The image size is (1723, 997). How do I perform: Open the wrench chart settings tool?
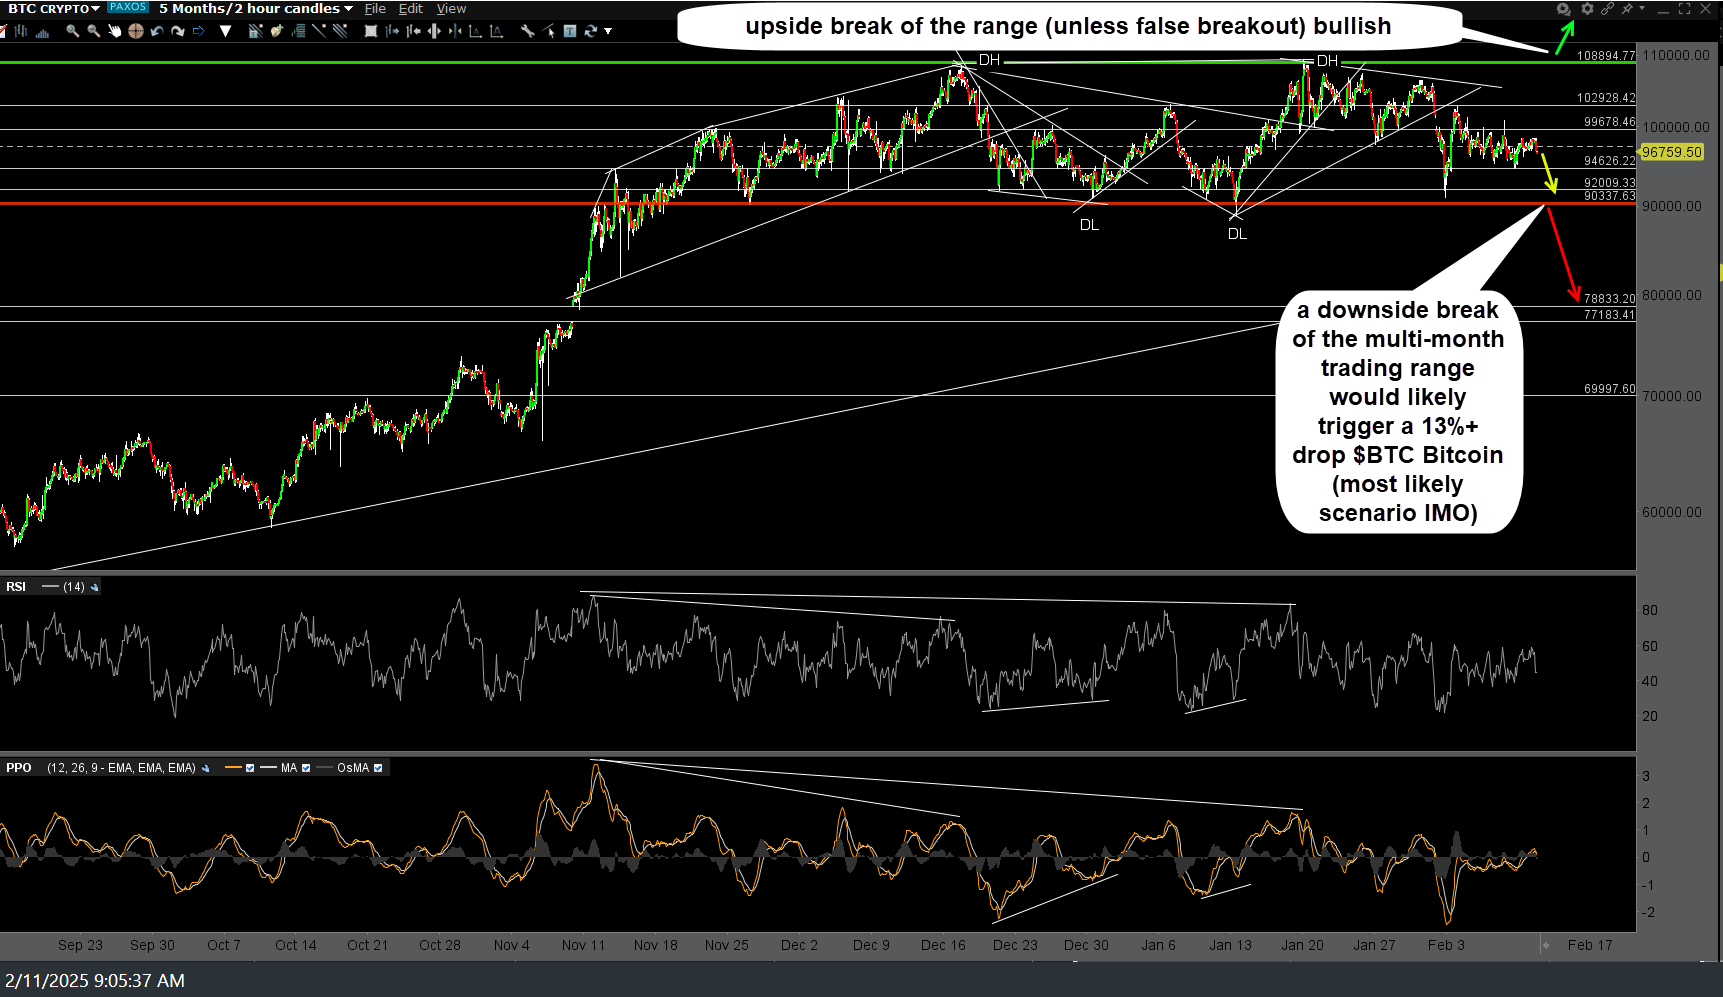(x=527, y=31)
